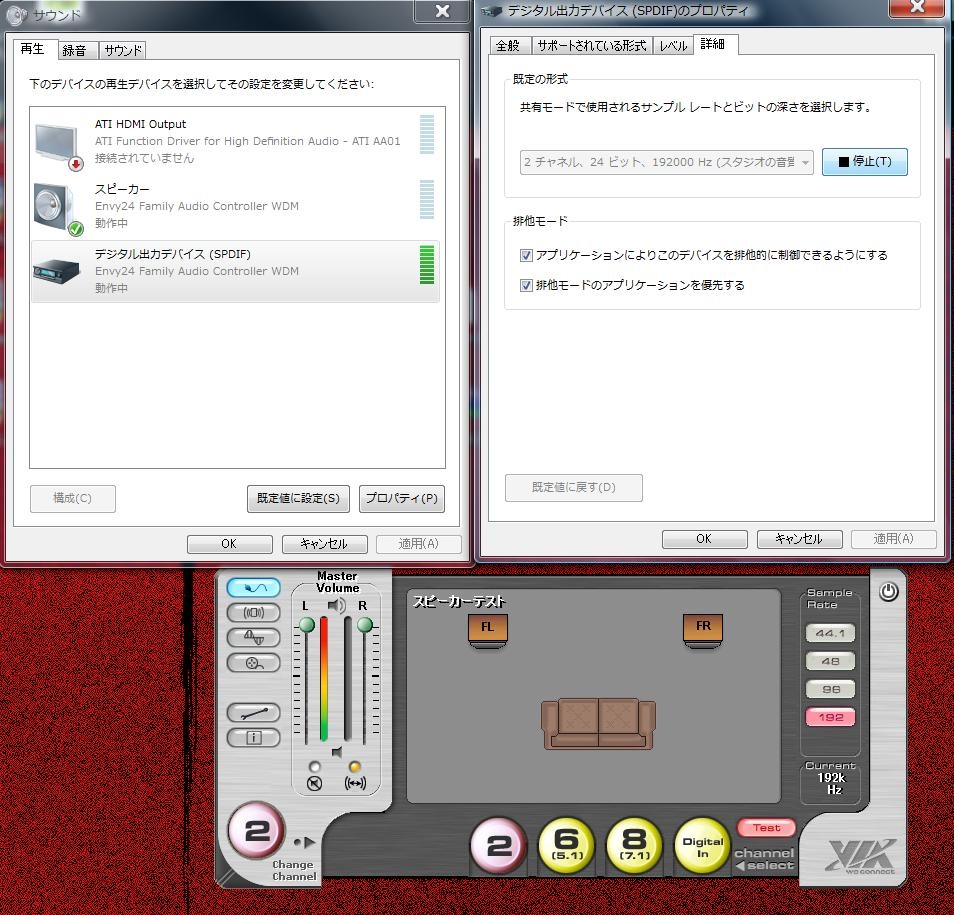Click 既定値に設定(S) button

pyautogui.click(x=298, y=499)
